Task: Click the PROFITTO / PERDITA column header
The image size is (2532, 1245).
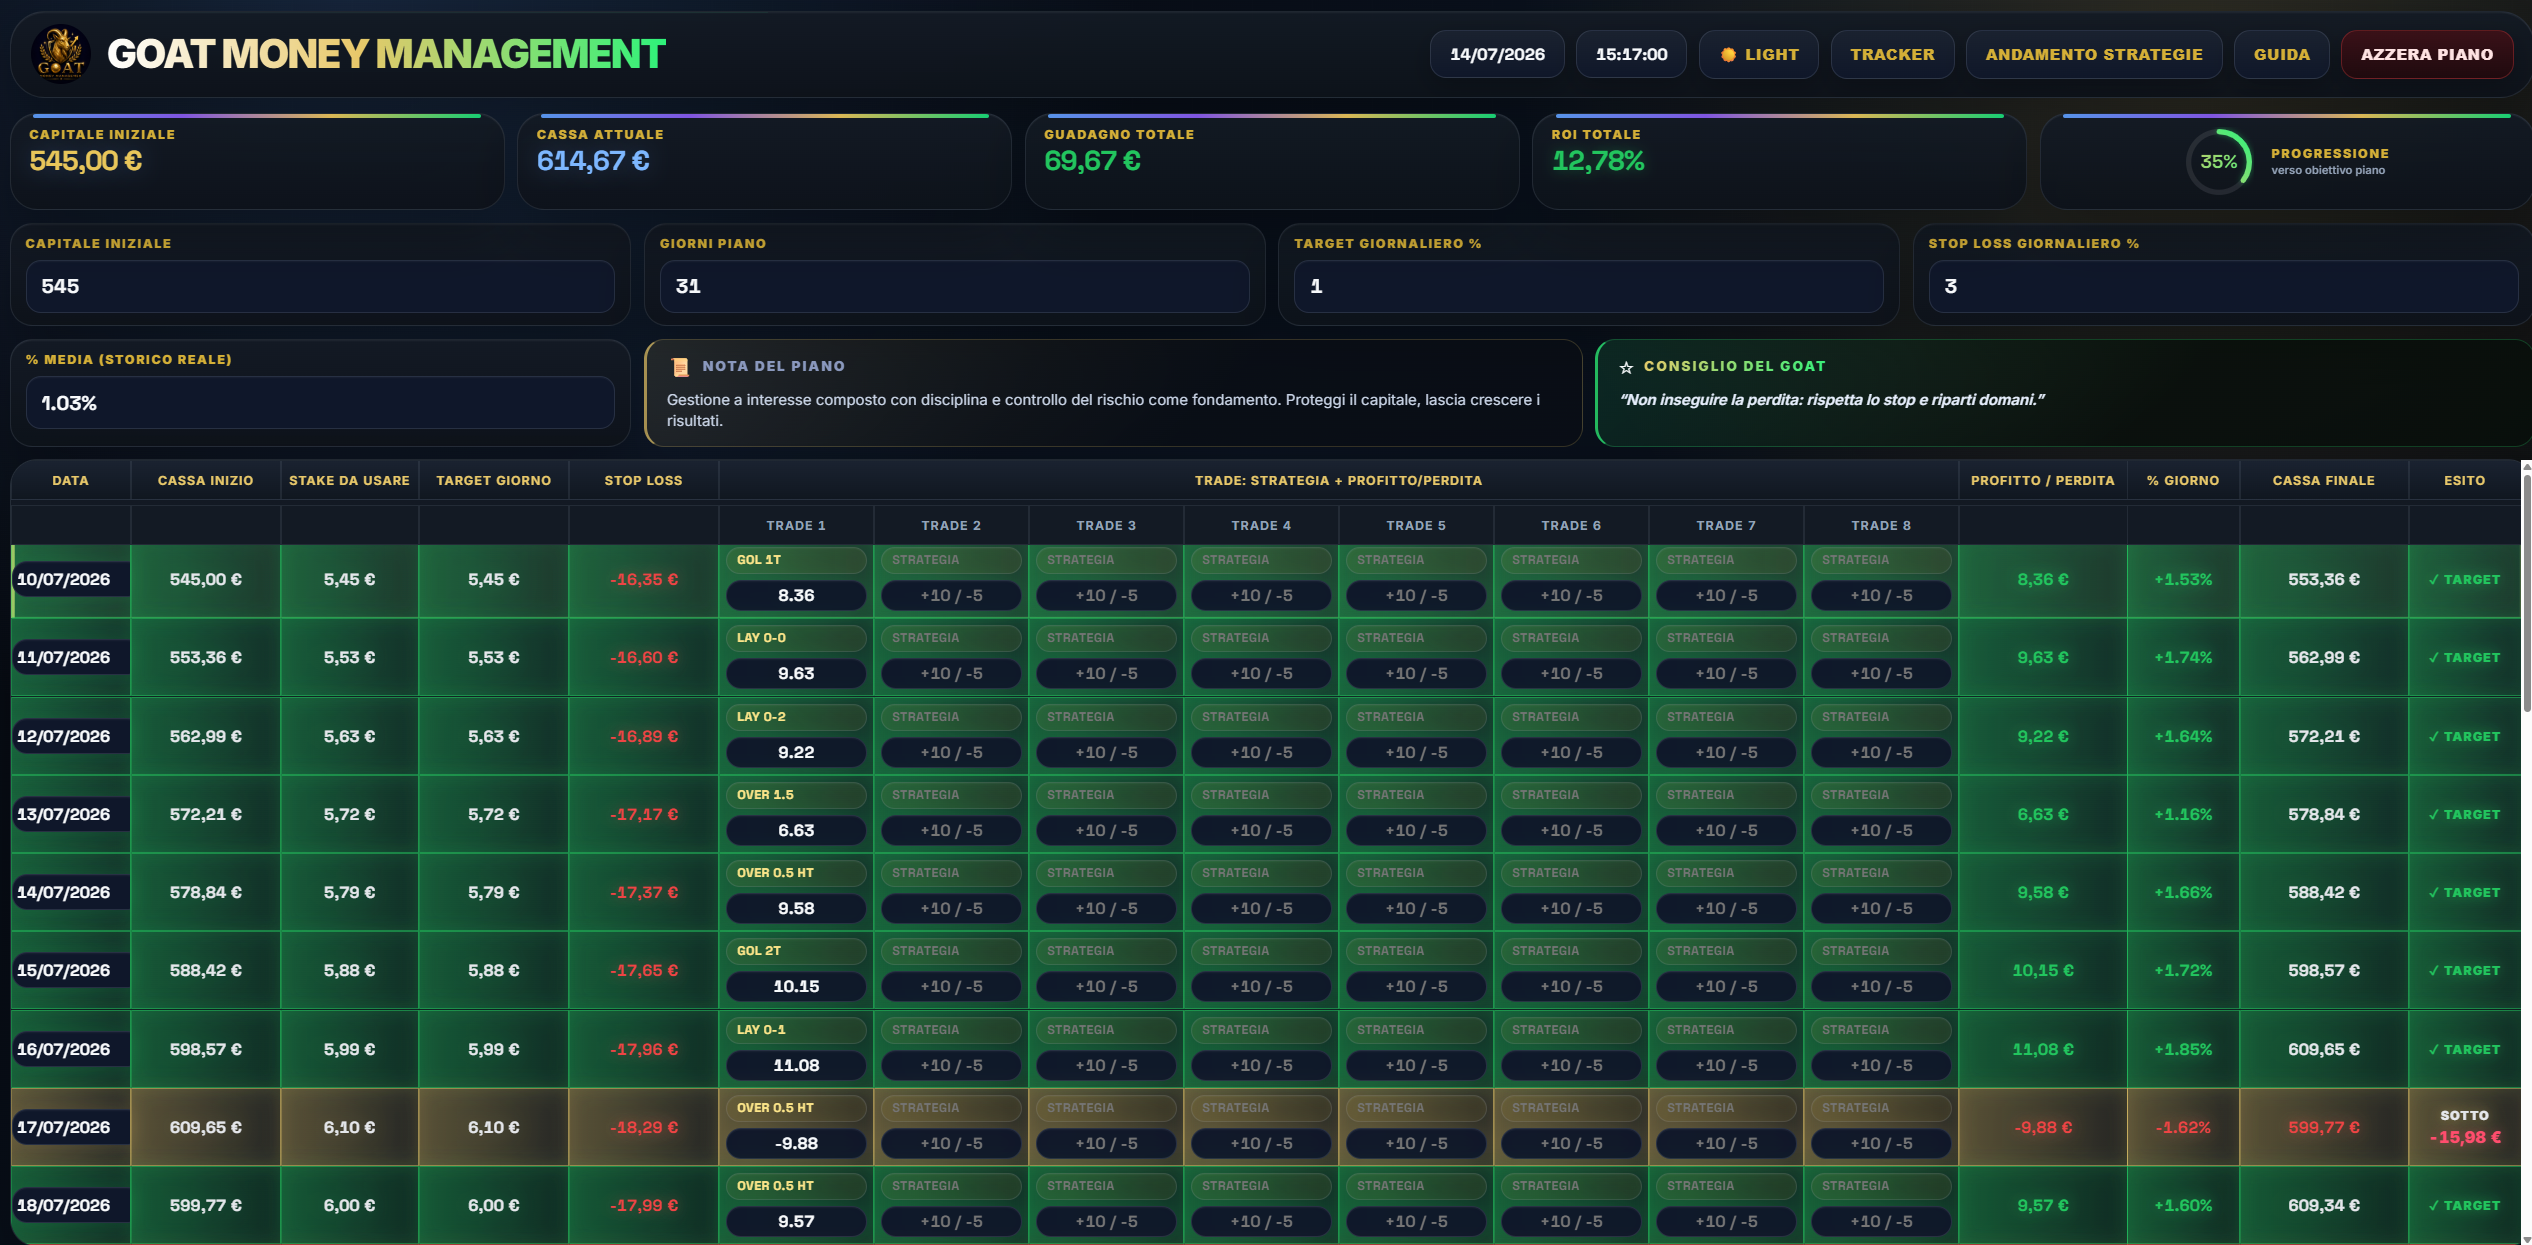Action: [2042, 481]
